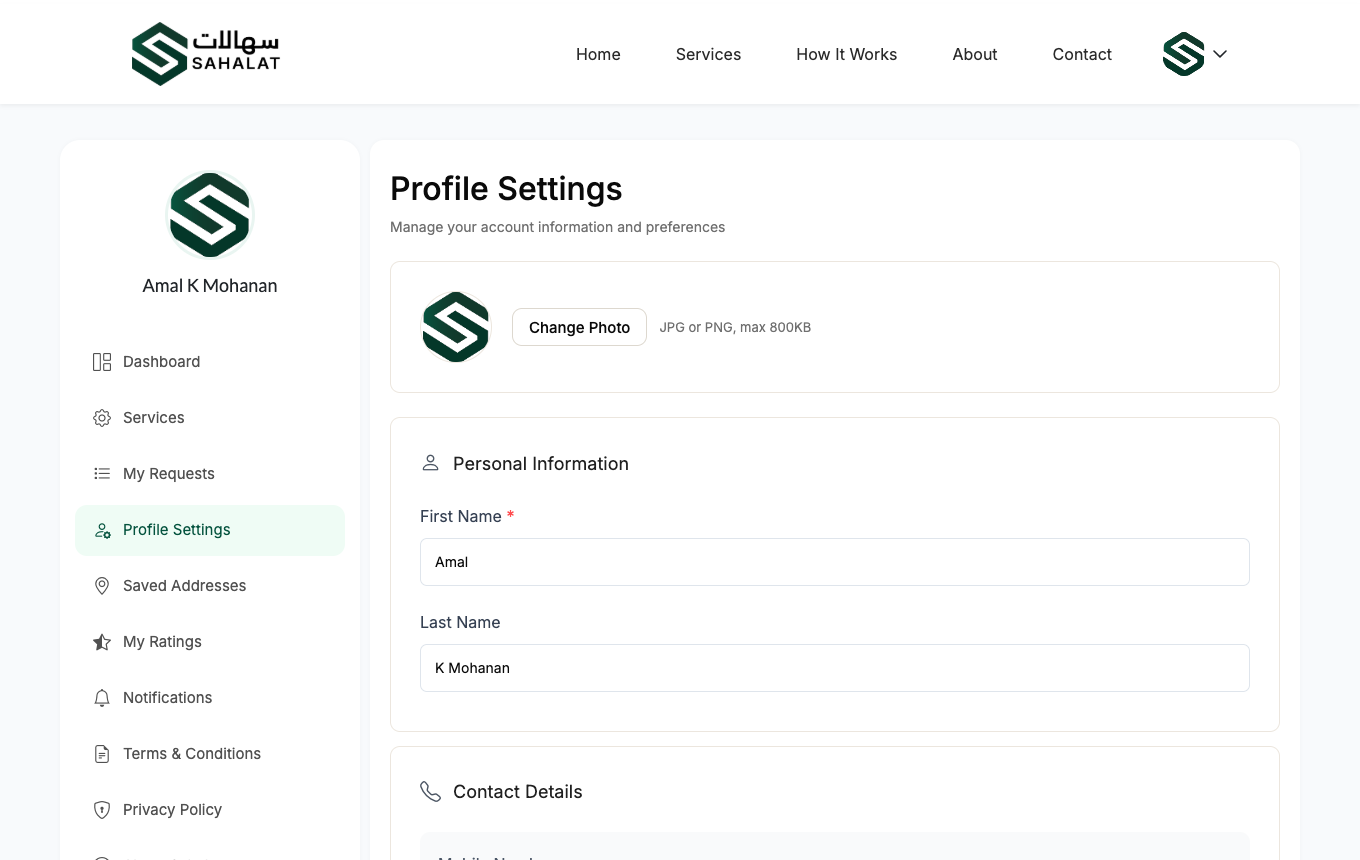
Task: Click the Services gear icon in sidebar
Action: (x=102, y=418)
